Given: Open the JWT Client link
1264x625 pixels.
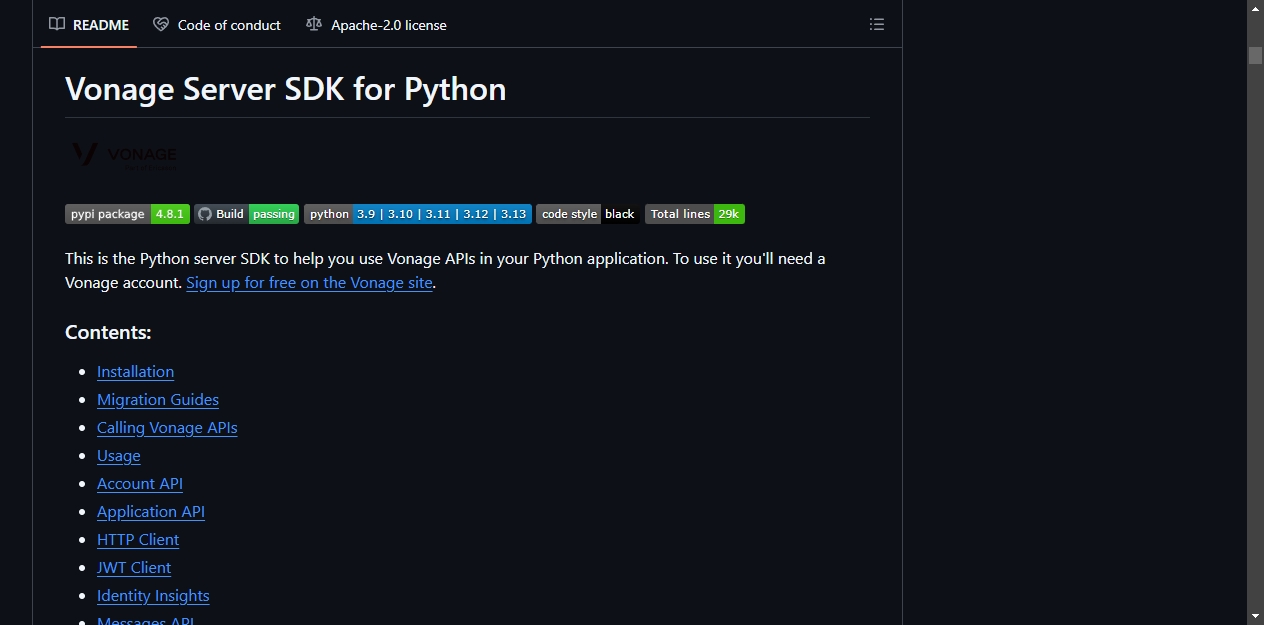Looking at the screenshot, I should coord(134,568).
